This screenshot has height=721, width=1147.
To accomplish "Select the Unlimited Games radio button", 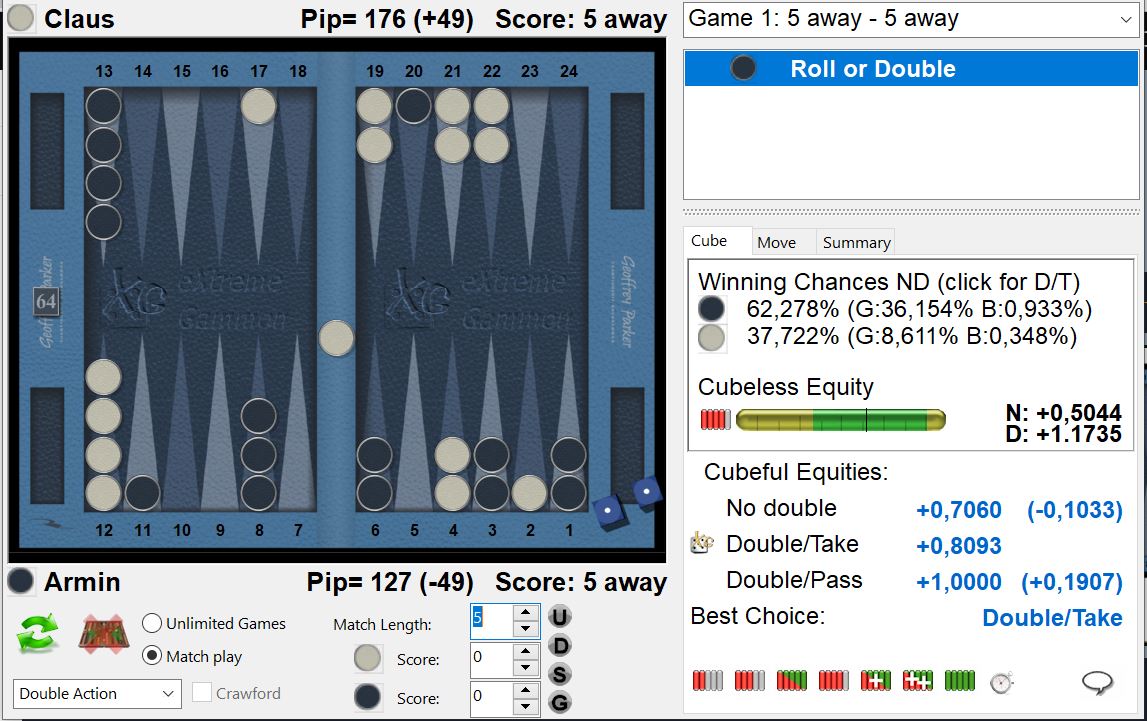I will (x=152, y=624).
